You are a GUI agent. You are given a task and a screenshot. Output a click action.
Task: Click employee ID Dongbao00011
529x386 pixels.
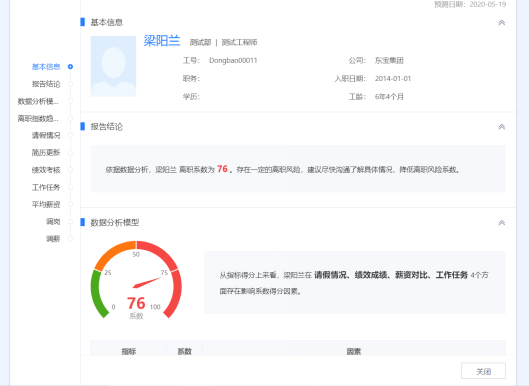(233, 60)
